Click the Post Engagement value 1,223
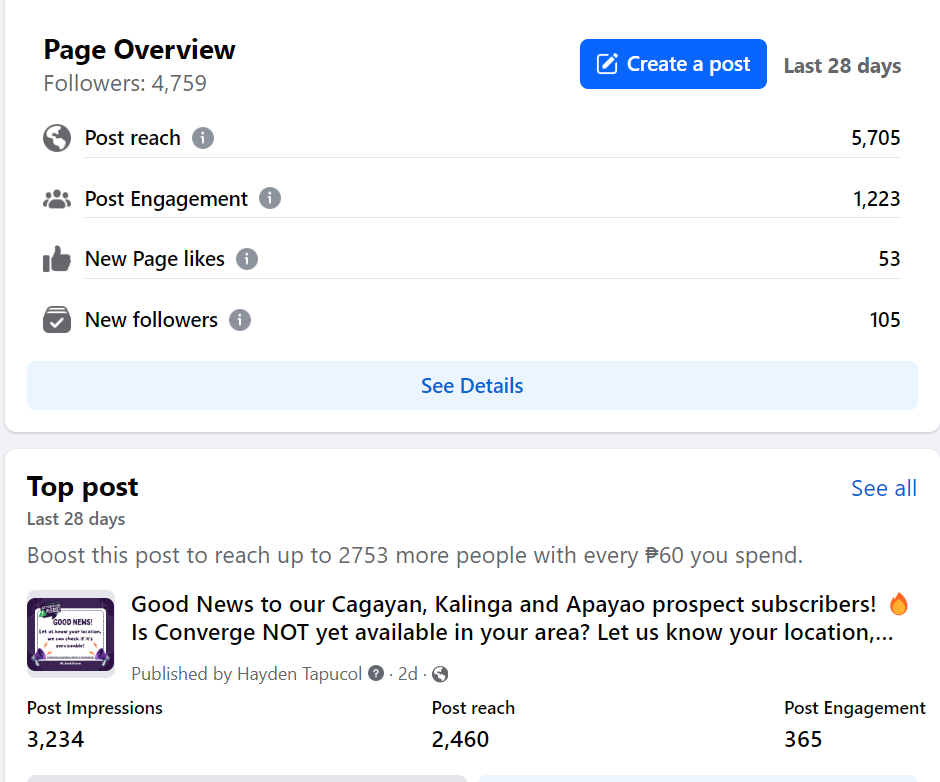The image size is (940, 782). pyautogui.click(x=876, y=199)
